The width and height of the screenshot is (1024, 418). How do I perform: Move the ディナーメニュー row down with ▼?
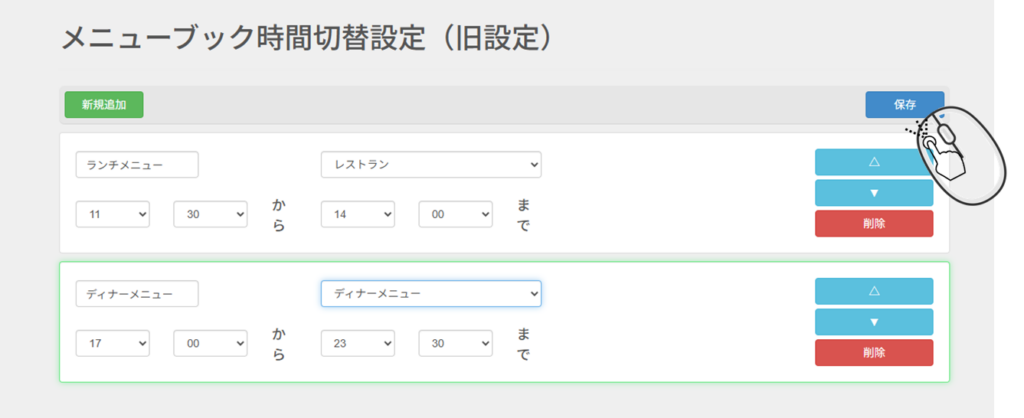pyautogui.click(x=873, y=322)
